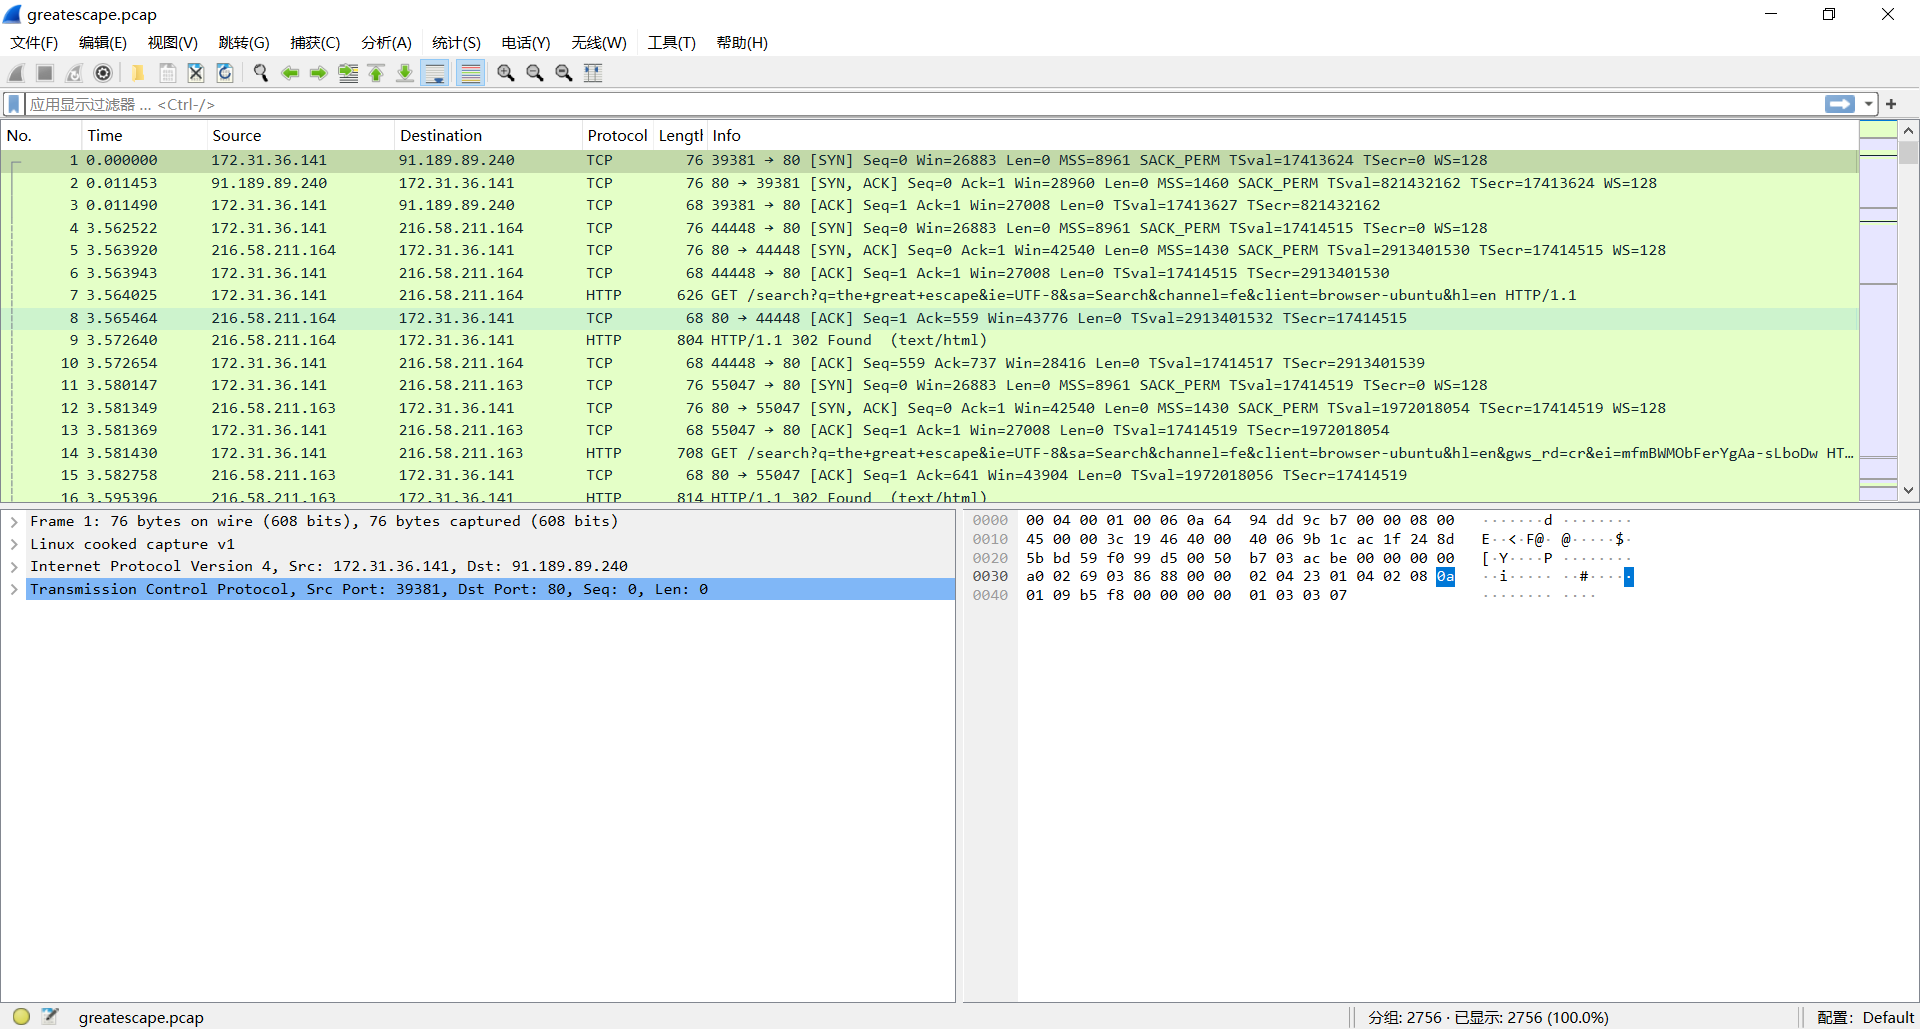1920x1029 pixels.
Task: Close the capture file icon
Action: click(196, 73)
